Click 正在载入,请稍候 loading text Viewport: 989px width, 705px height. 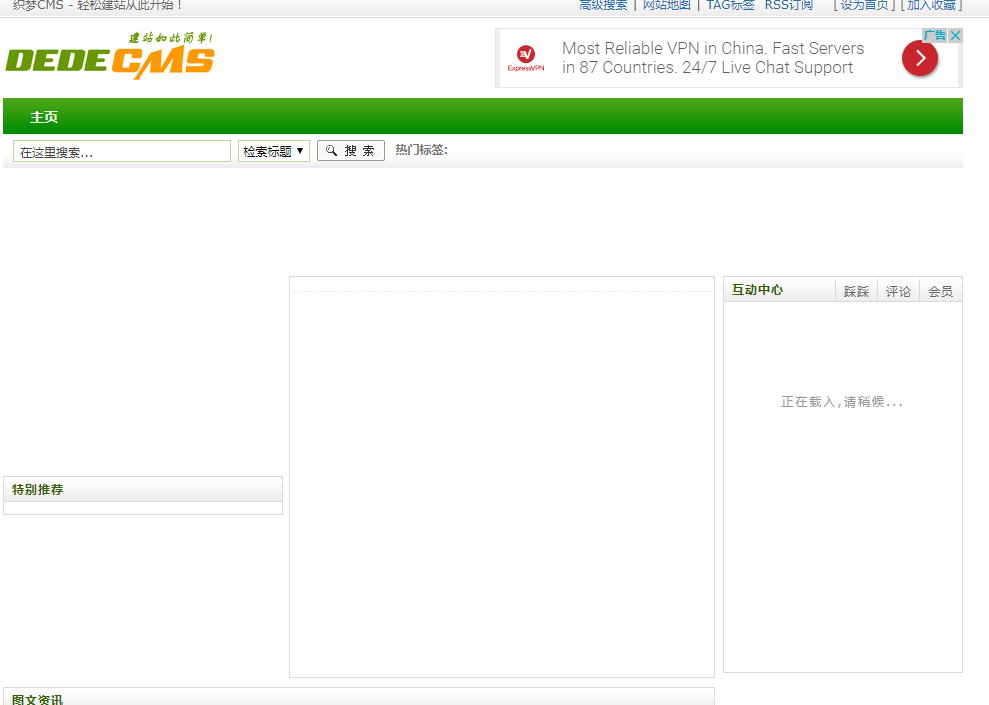pyautogui.click(x=842, y=402)
